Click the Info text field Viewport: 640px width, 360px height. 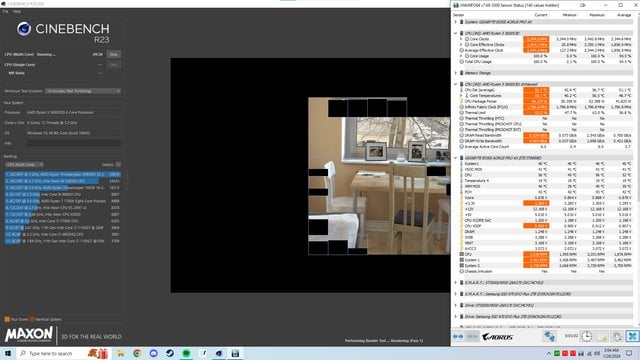(x=74, y=143)
